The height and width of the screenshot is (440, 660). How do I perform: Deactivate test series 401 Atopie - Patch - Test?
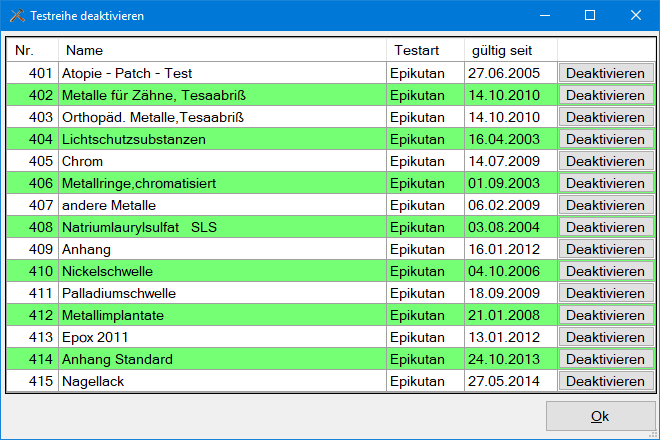(605, 73)
